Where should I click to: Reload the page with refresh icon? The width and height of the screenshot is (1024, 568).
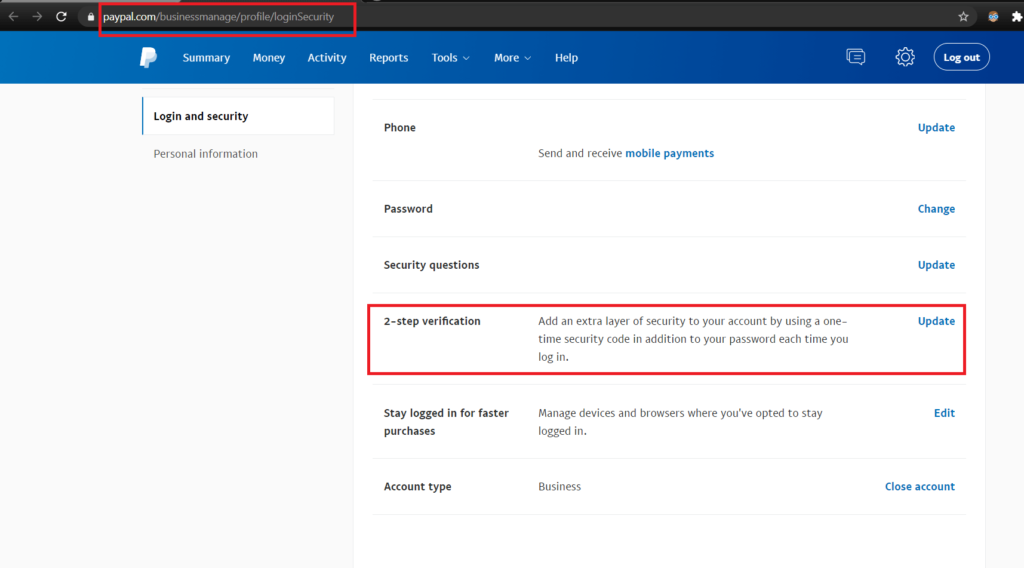coord(61,17)
